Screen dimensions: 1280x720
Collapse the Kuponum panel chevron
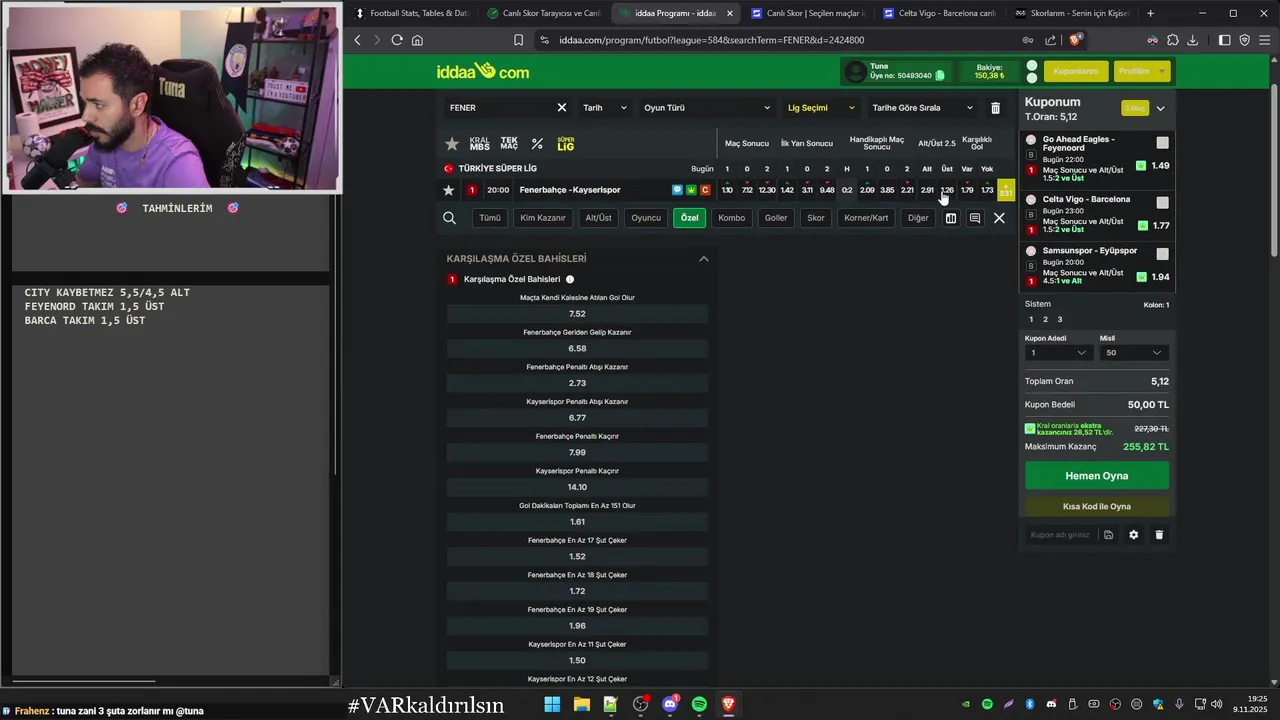point(1160,108)
